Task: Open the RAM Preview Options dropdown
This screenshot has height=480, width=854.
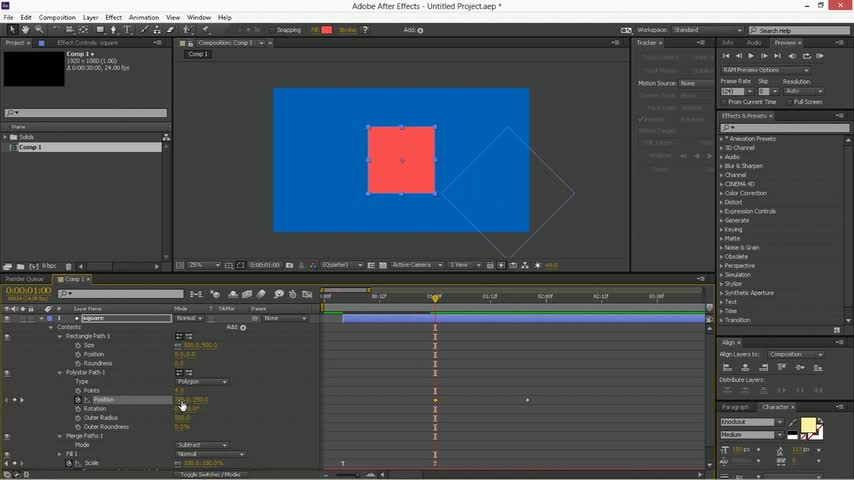Action: tap(765, 70)
